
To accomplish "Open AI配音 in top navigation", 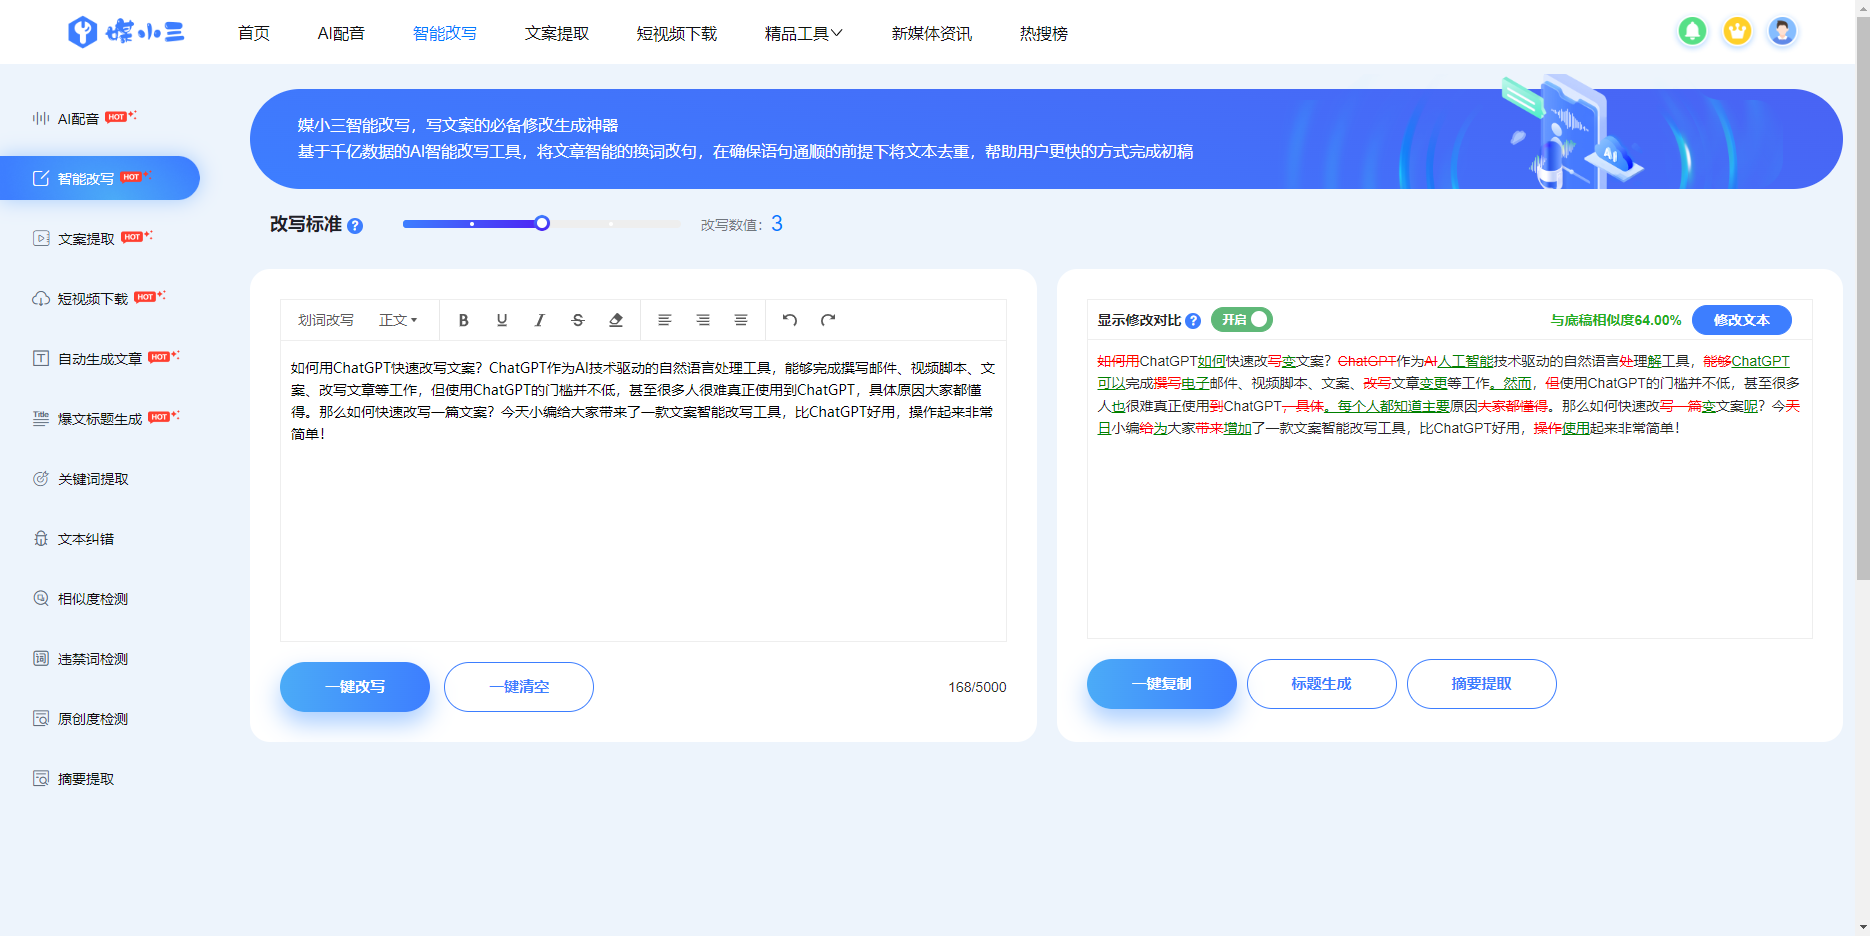I will (x=341, y=33).
